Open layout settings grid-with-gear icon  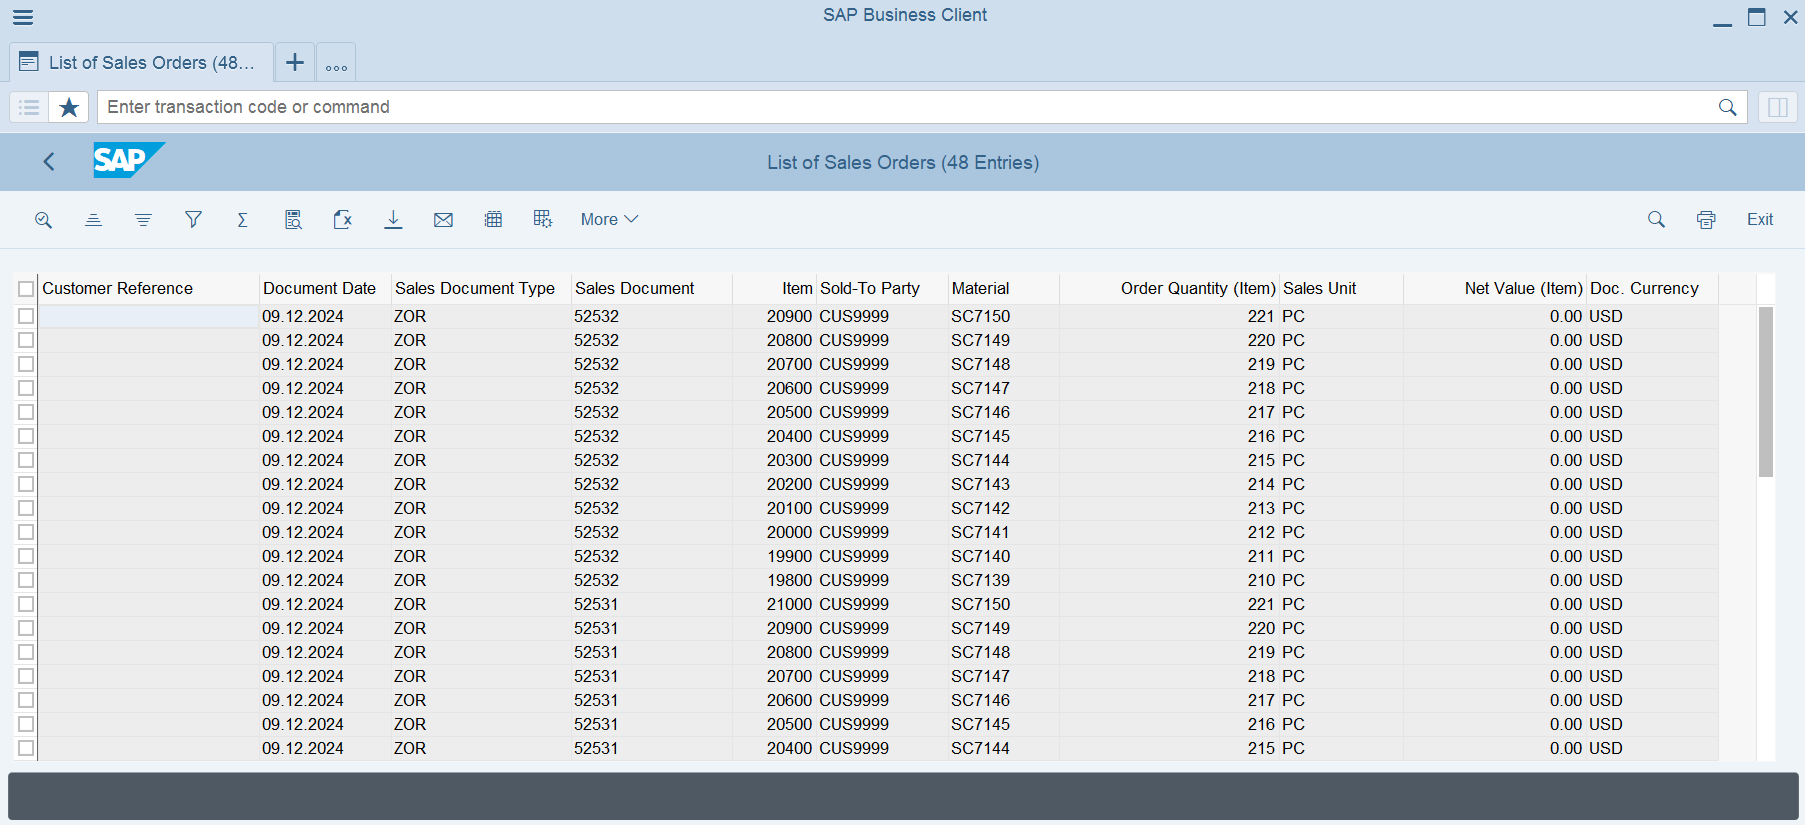coord(543,220)
